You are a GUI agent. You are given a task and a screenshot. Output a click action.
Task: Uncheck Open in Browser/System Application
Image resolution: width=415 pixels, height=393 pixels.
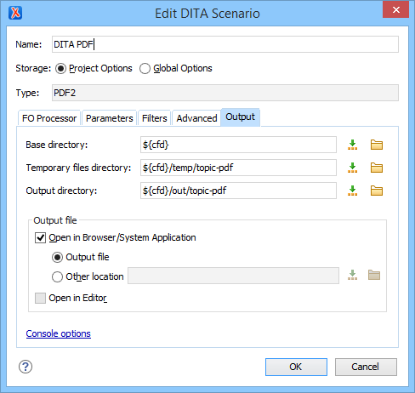(40, 238)
